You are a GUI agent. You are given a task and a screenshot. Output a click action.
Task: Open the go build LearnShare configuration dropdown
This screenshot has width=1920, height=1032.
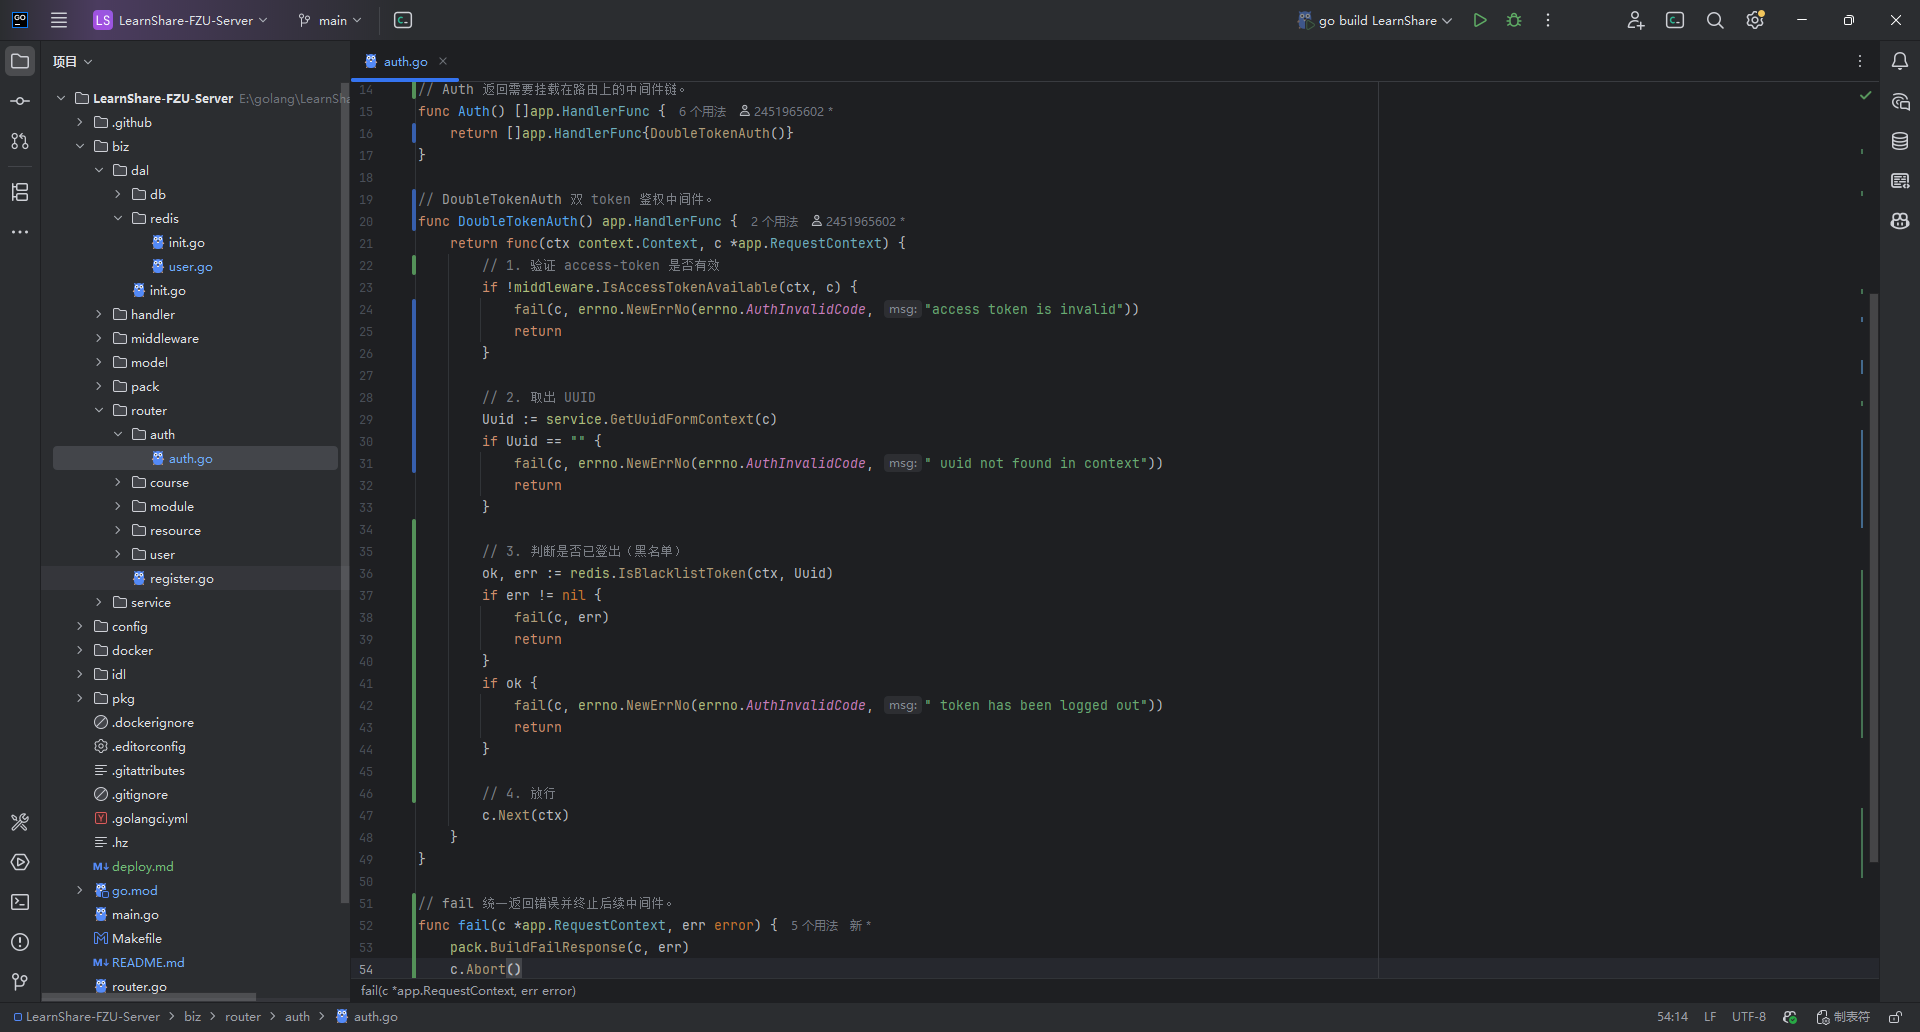(x=1375, y=20)
